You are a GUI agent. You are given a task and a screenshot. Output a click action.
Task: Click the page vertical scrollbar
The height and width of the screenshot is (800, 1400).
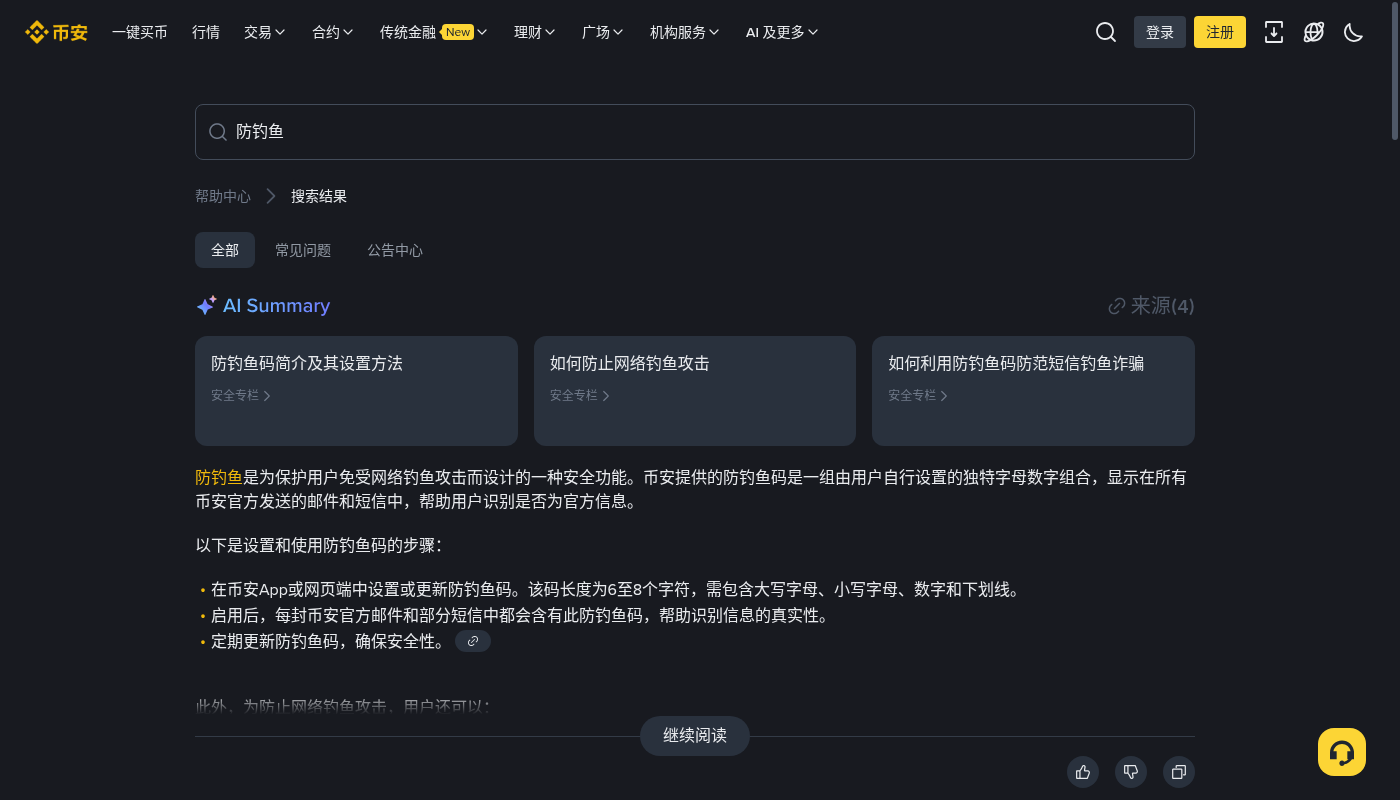[x=1395, y=70]
